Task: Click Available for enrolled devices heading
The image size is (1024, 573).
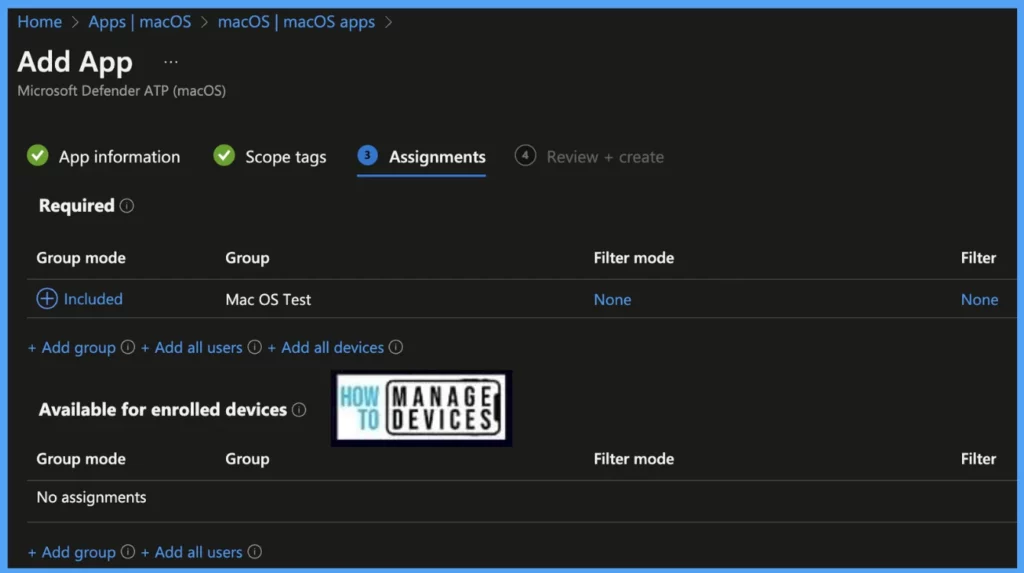Action: point(163,410)
